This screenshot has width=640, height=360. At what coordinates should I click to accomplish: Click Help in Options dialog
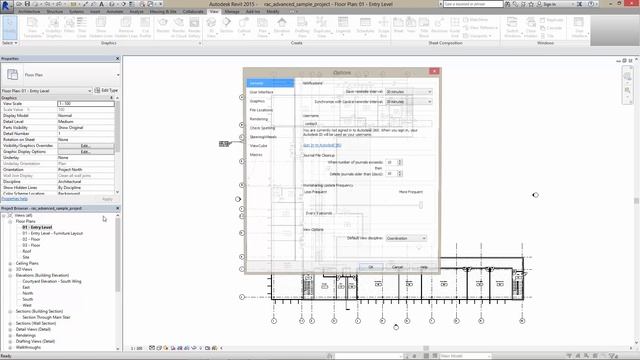(x=424, y=267)
